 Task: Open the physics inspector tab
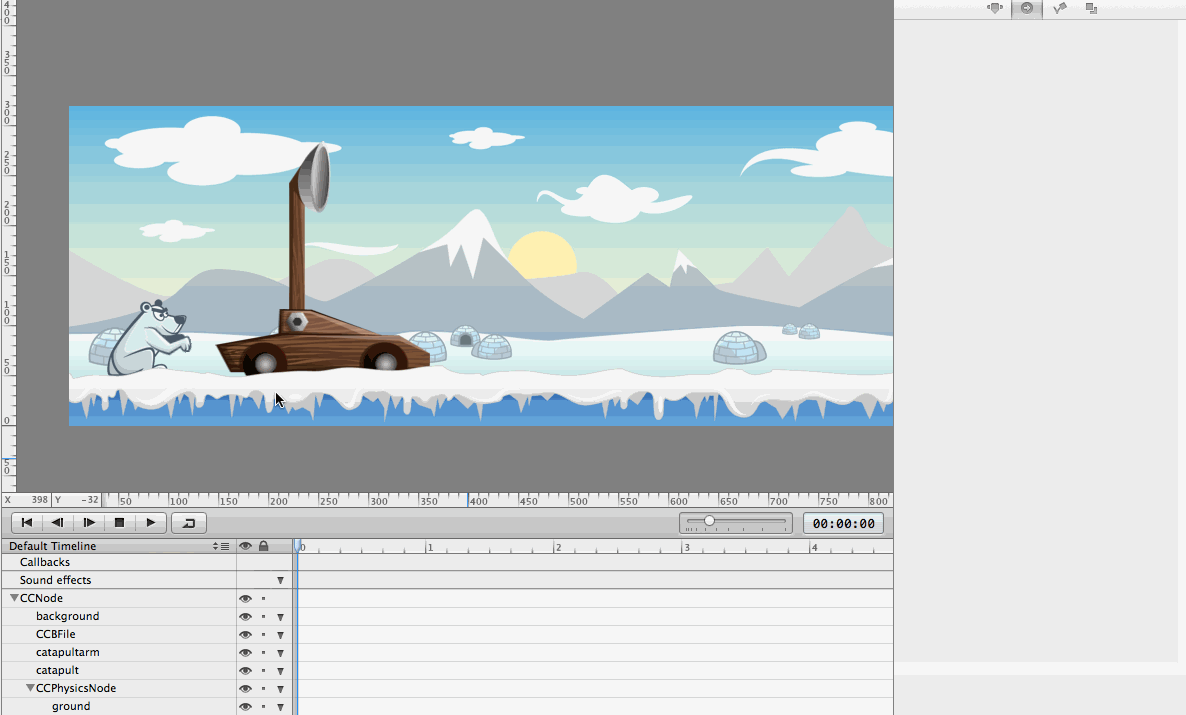coord(1060,8)
